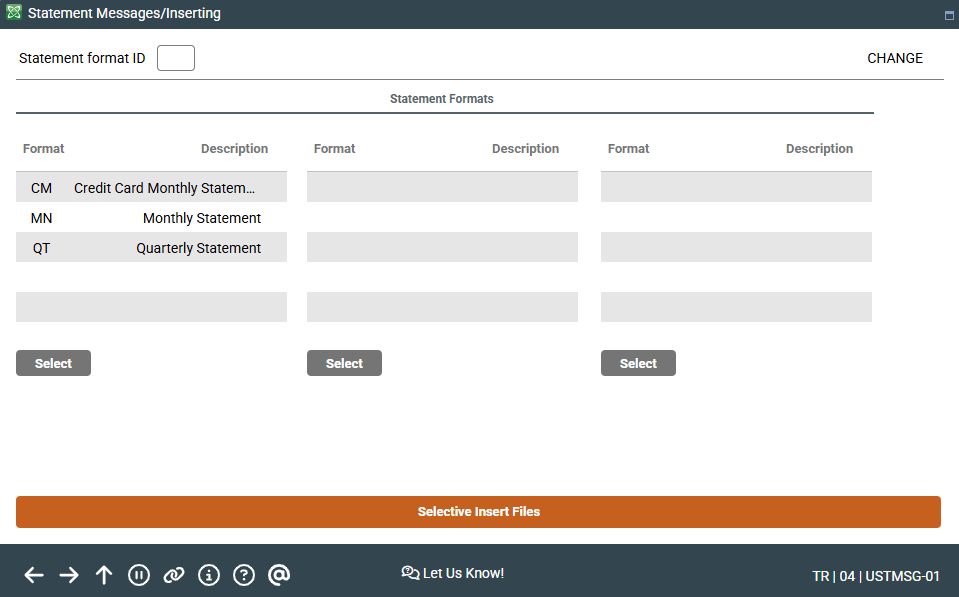Click the maximize window icon in title bar
This screenshot has width=959, height=597.
[948, 16]
